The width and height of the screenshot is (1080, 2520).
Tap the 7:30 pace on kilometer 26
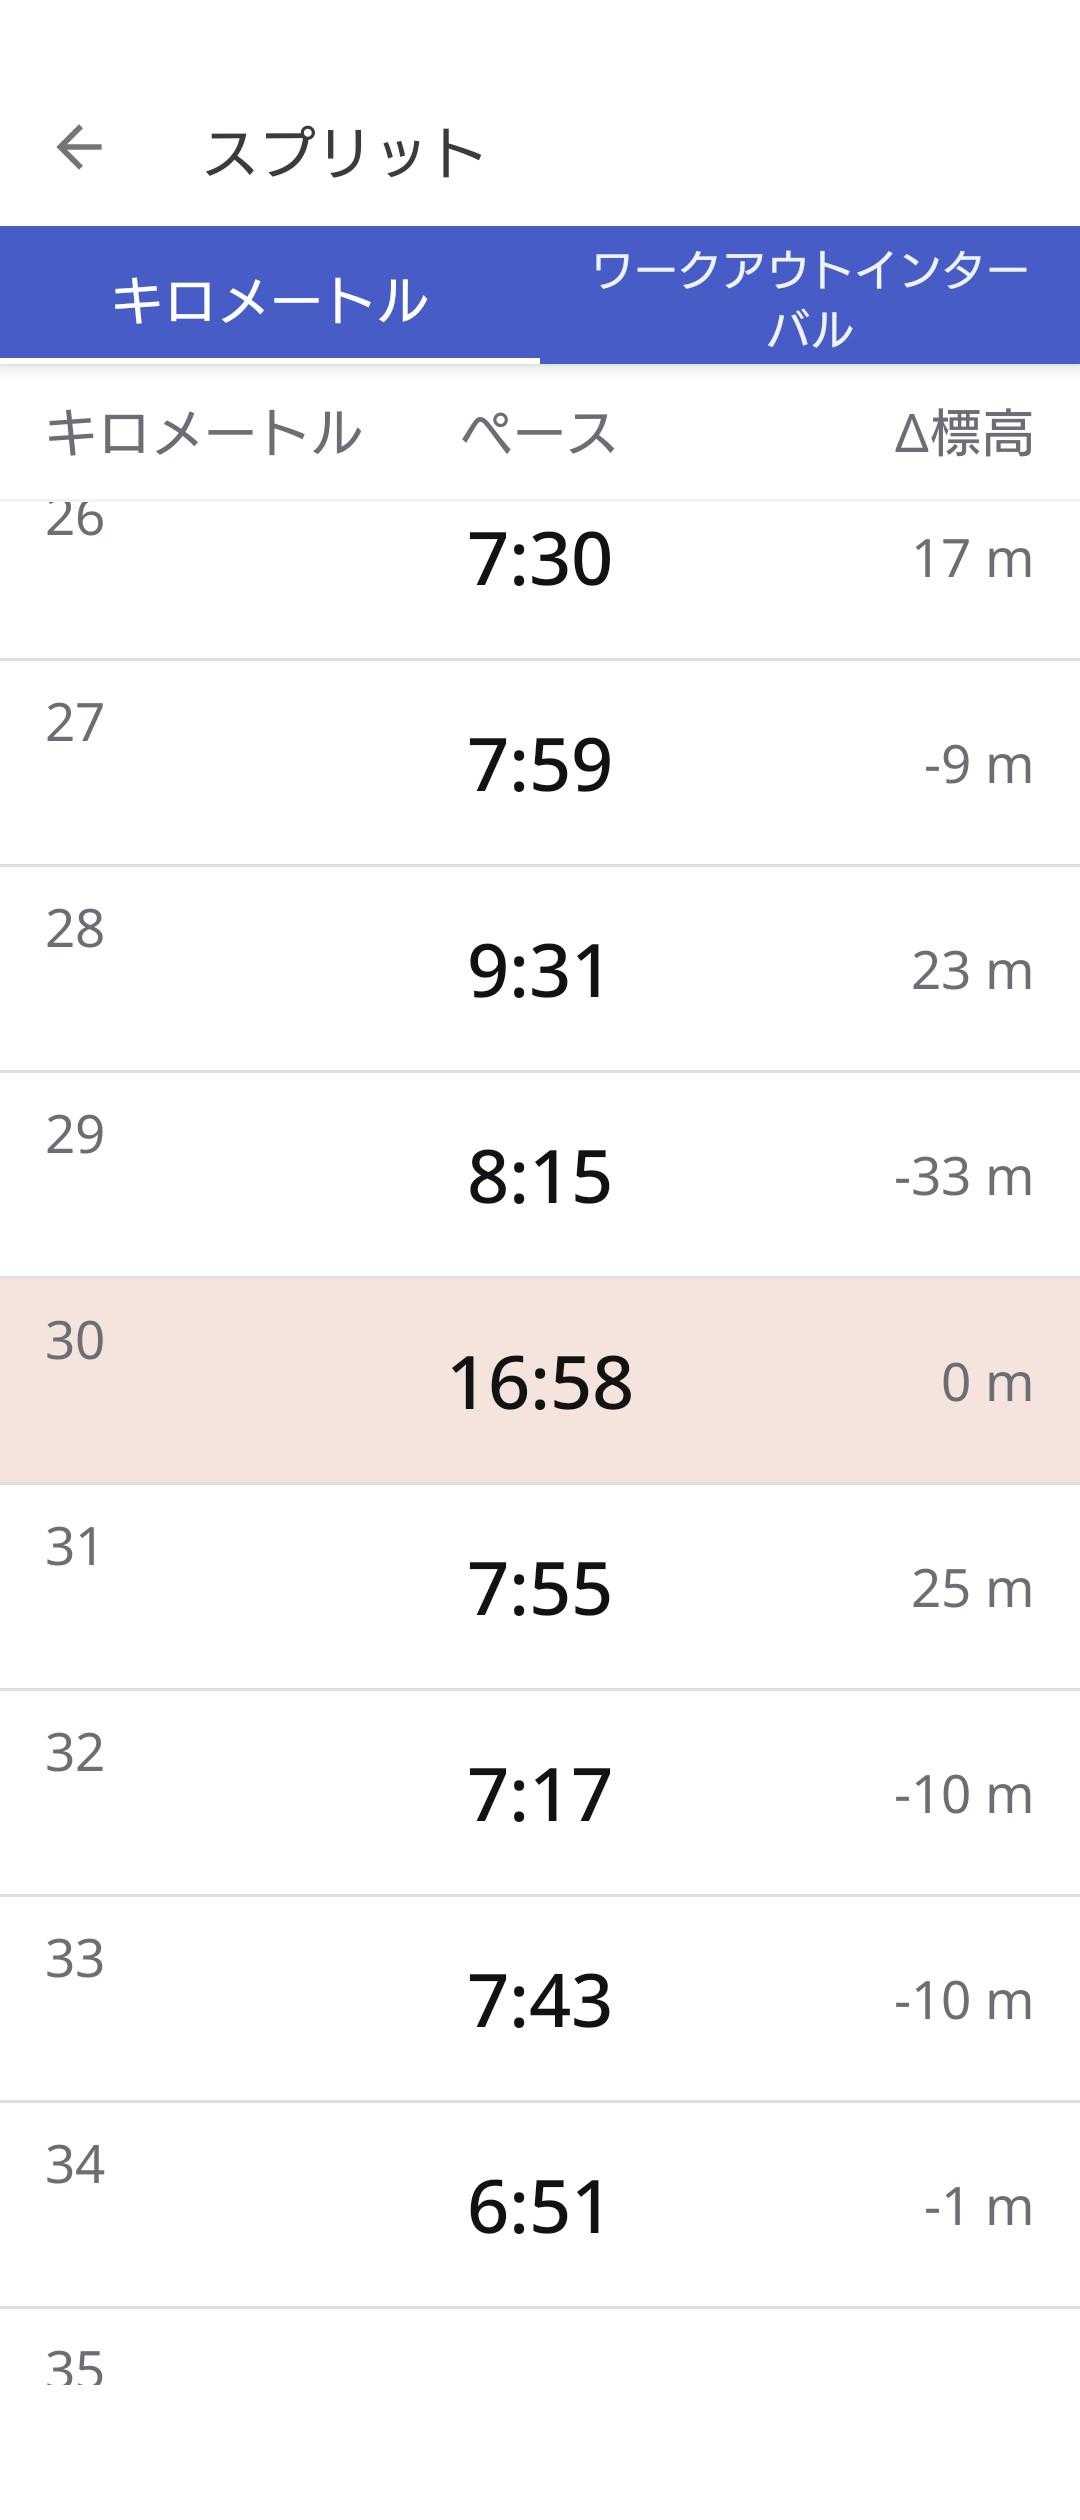click(x=539, y=558)
